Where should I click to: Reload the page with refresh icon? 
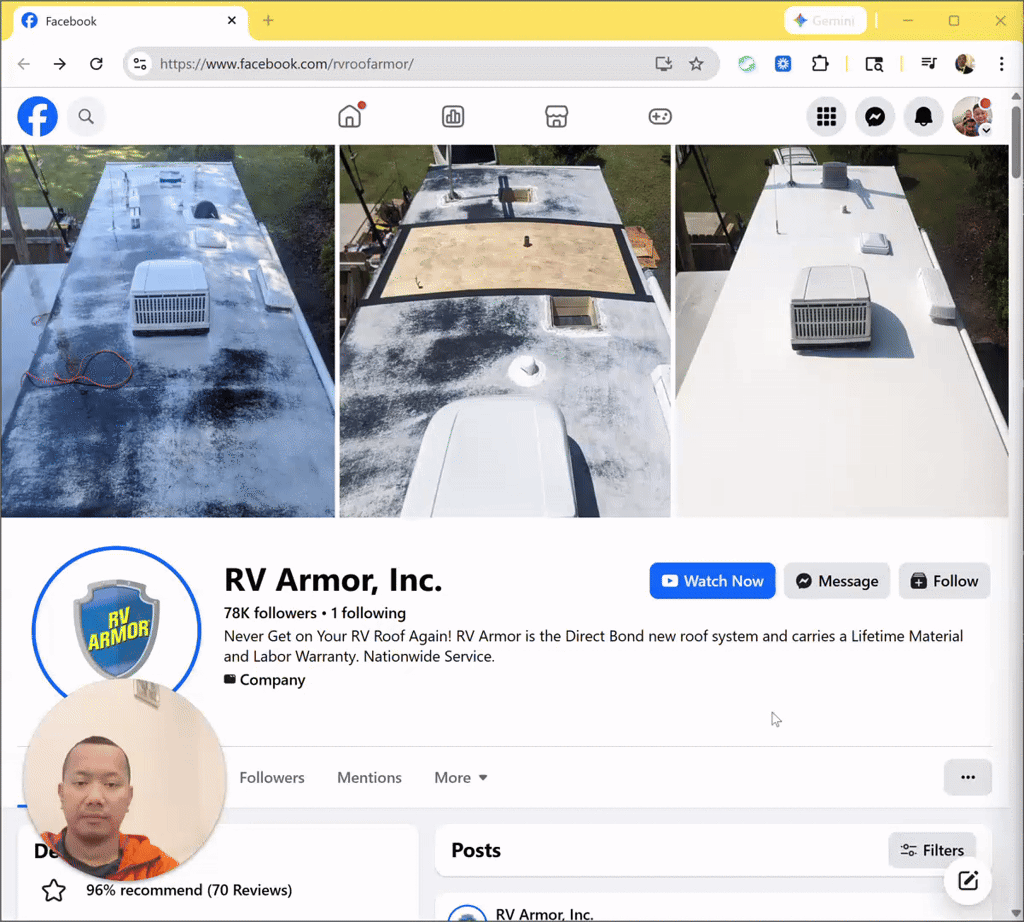tap(97, 63)
